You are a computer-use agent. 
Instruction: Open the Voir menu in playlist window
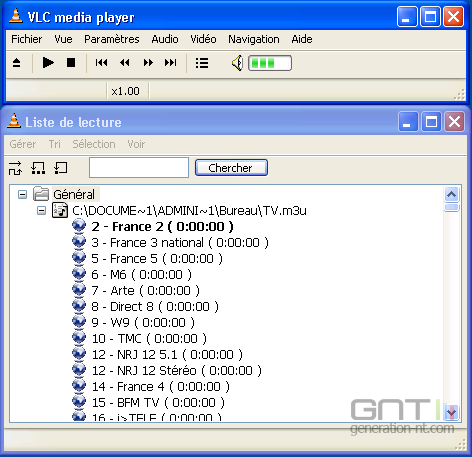[136, 144]
